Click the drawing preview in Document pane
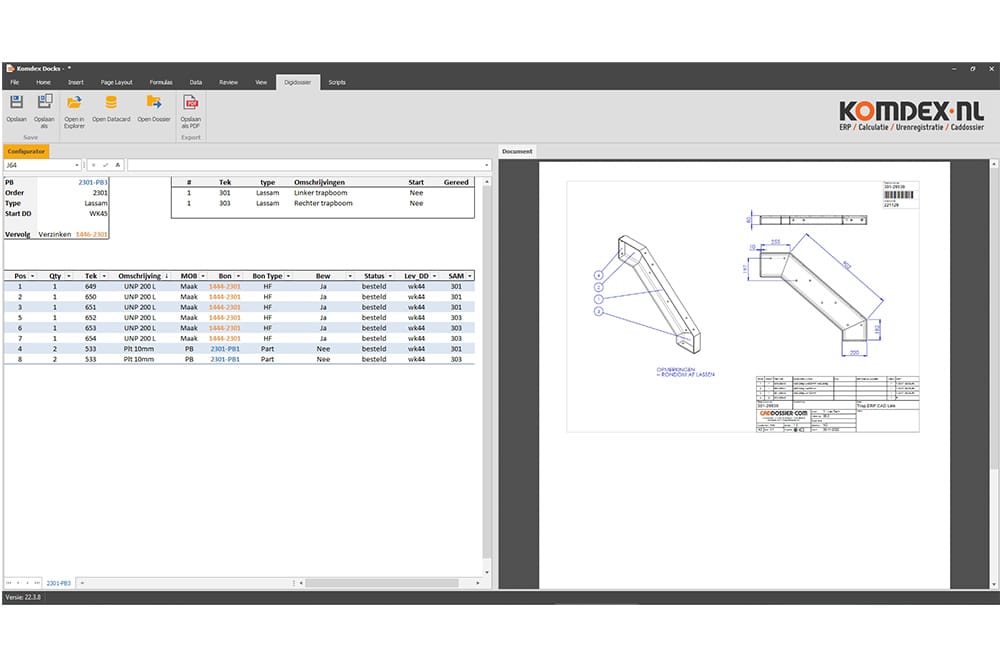The image size is (1000, 667). coord(743,307)
